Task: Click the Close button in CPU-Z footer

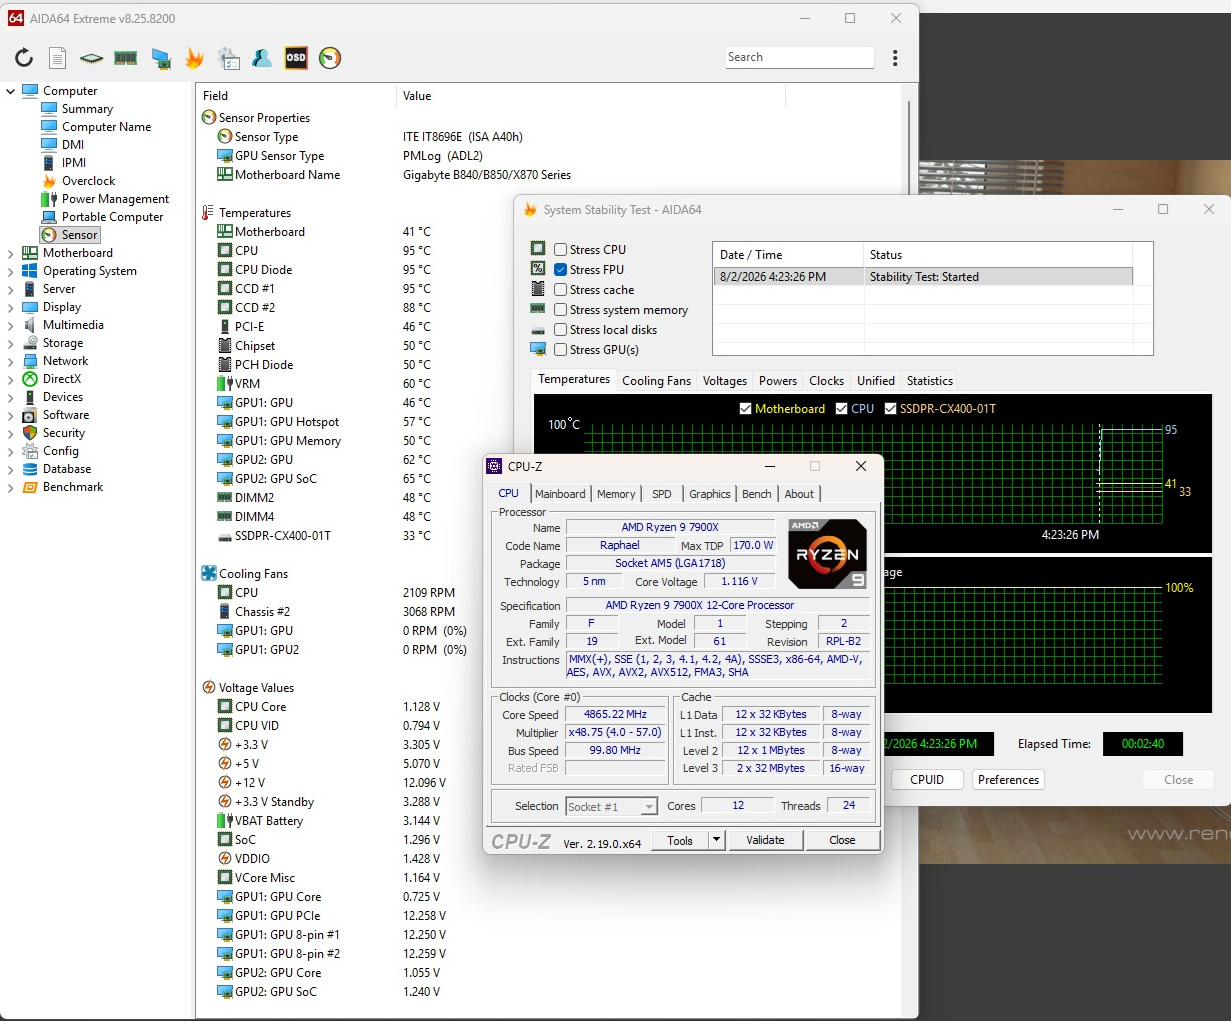Action: point(842,840)
